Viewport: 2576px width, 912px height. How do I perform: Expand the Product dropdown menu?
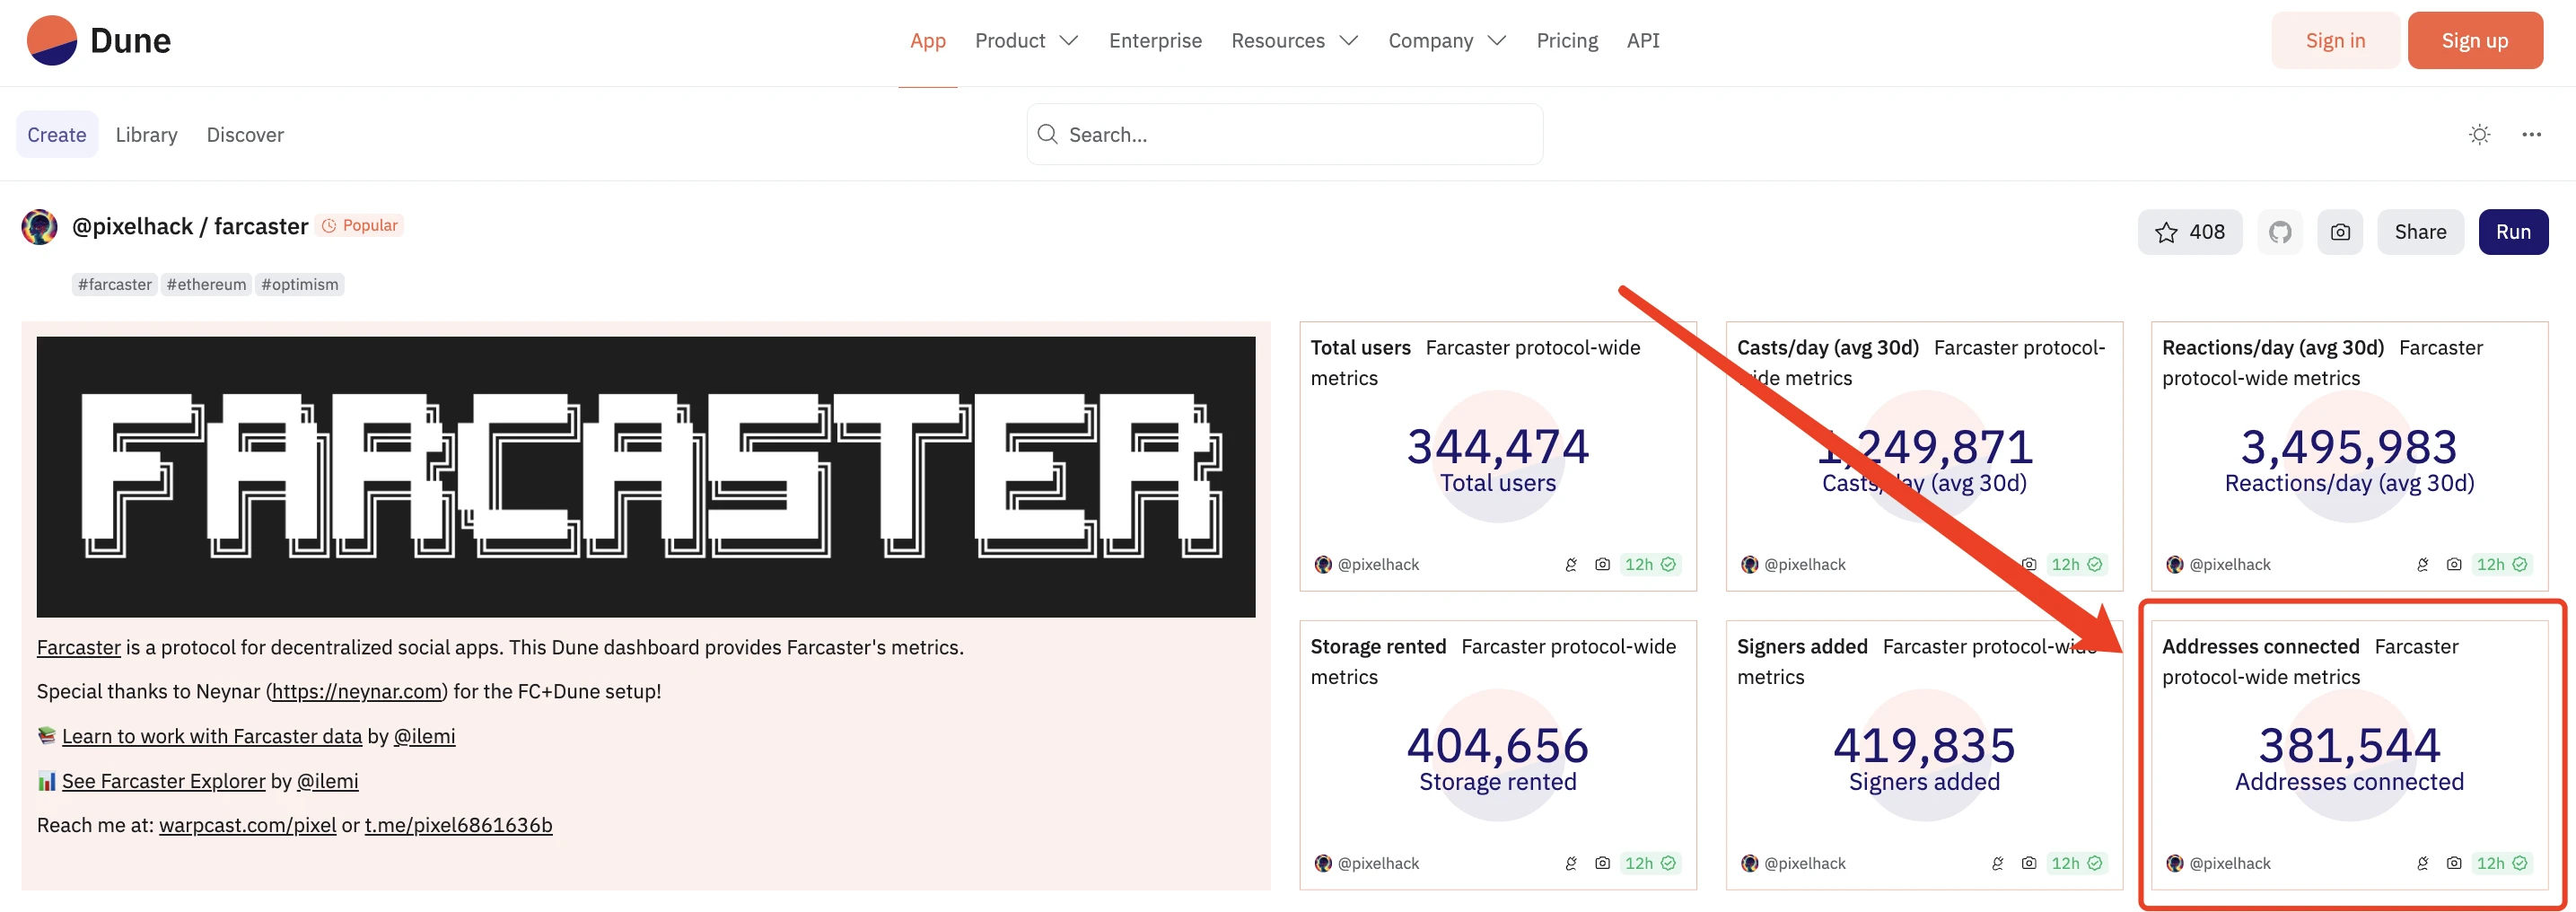click(x=1025, y=41)
